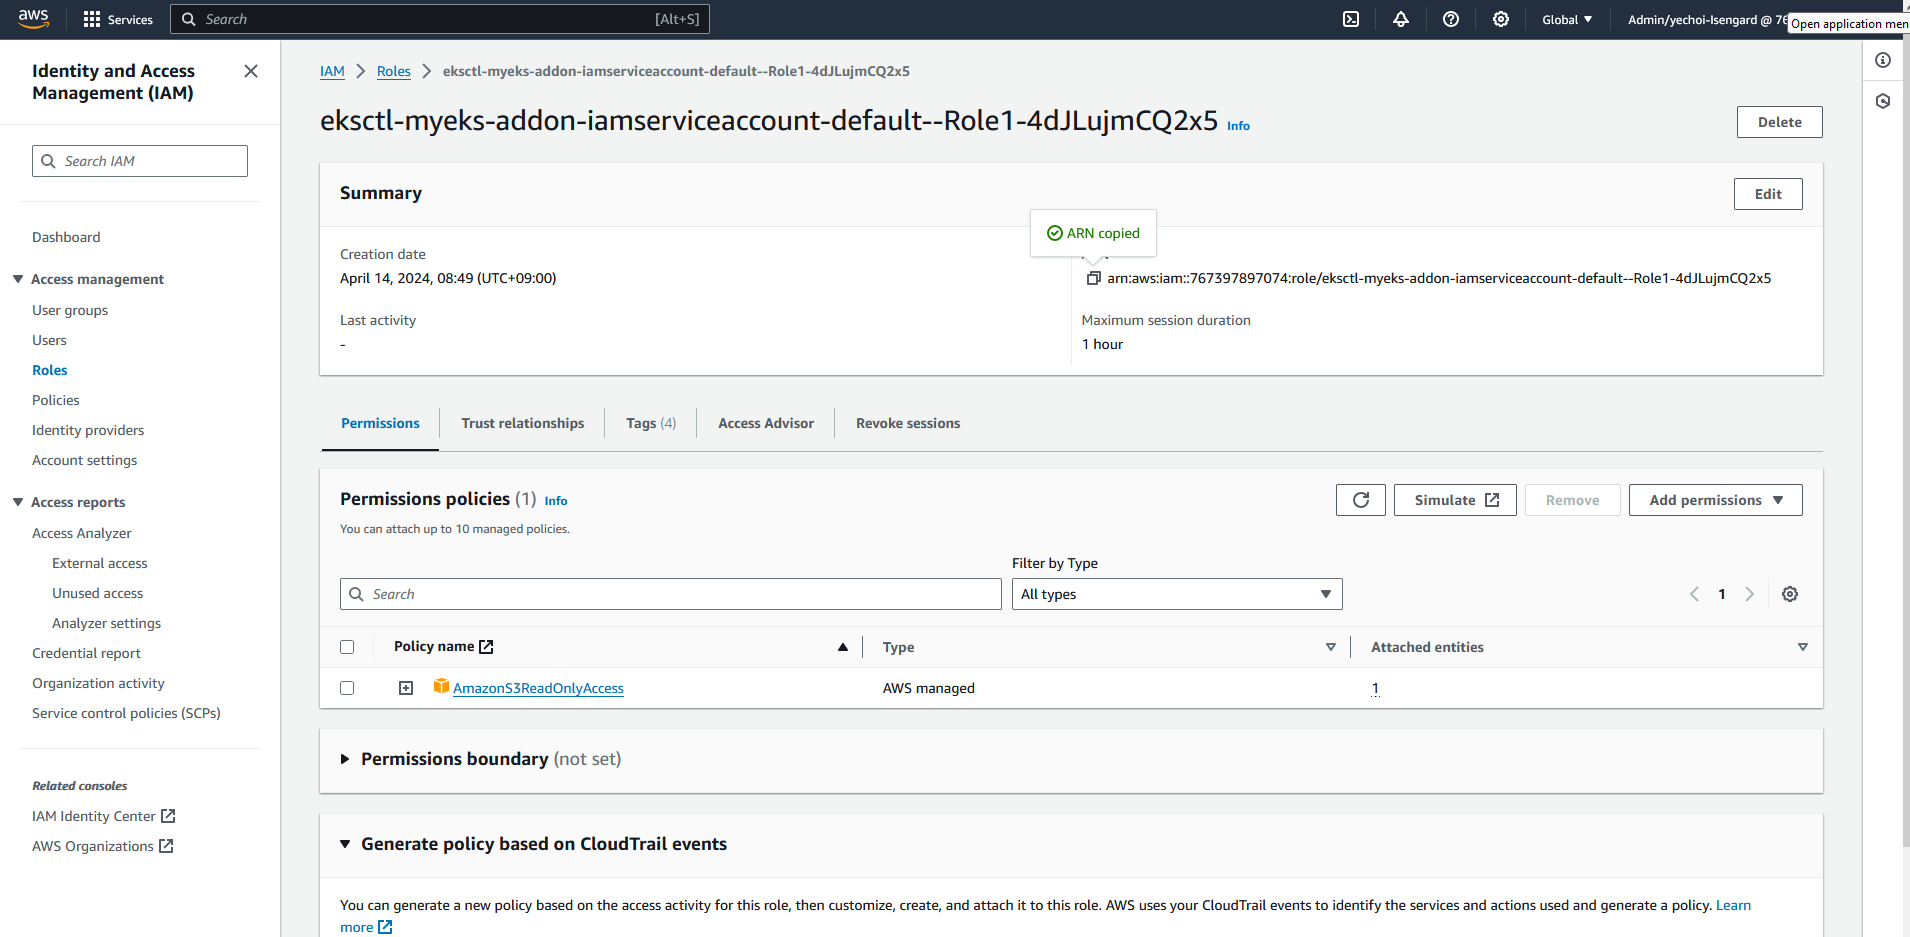The width and height of the screenshot is (1910, 937).
Task: Click the Policy name external link icon
Action: coord(486,647)
